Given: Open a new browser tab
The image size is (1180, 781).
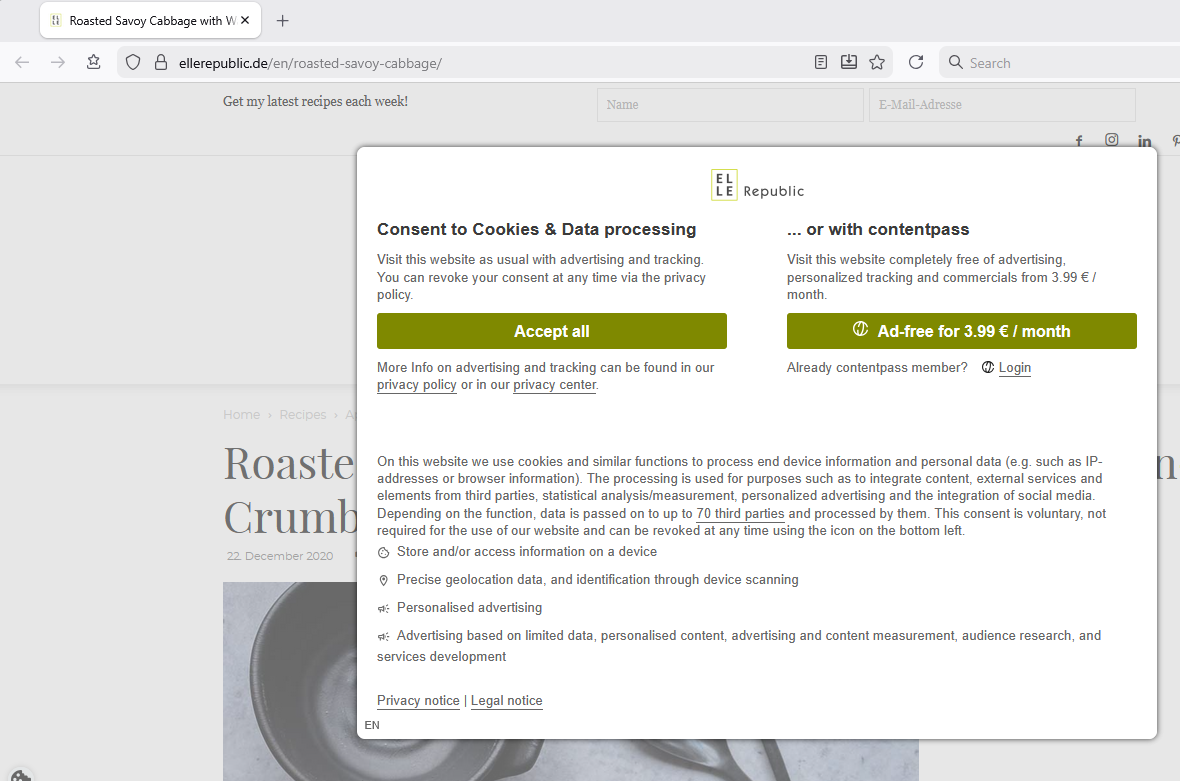Looking at the screenshot, I should (x=283, y=20).
